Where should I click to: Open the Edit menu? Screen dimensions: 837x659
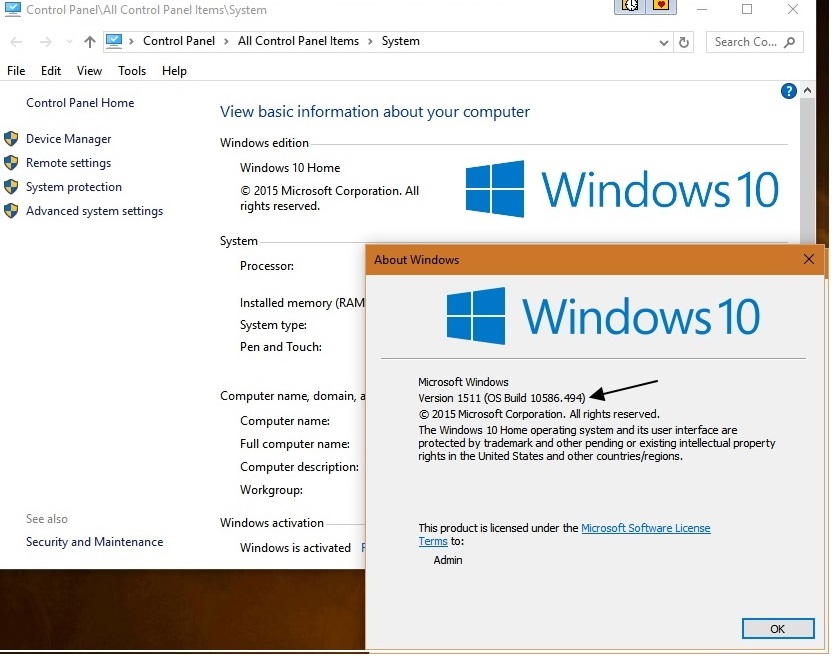[51, 71]
